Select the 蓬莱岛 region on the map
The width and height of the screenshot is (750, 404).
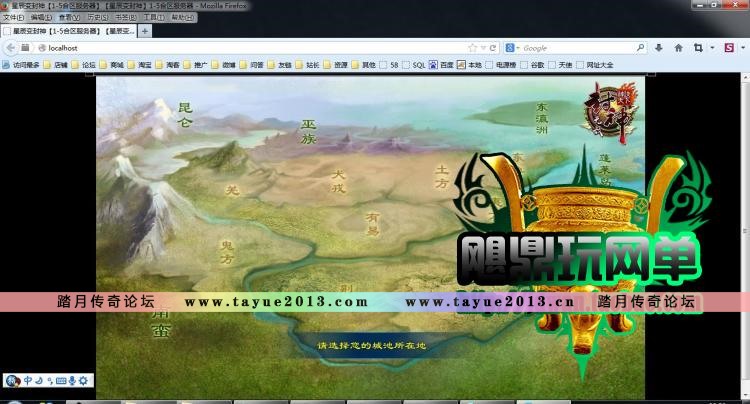606,170
